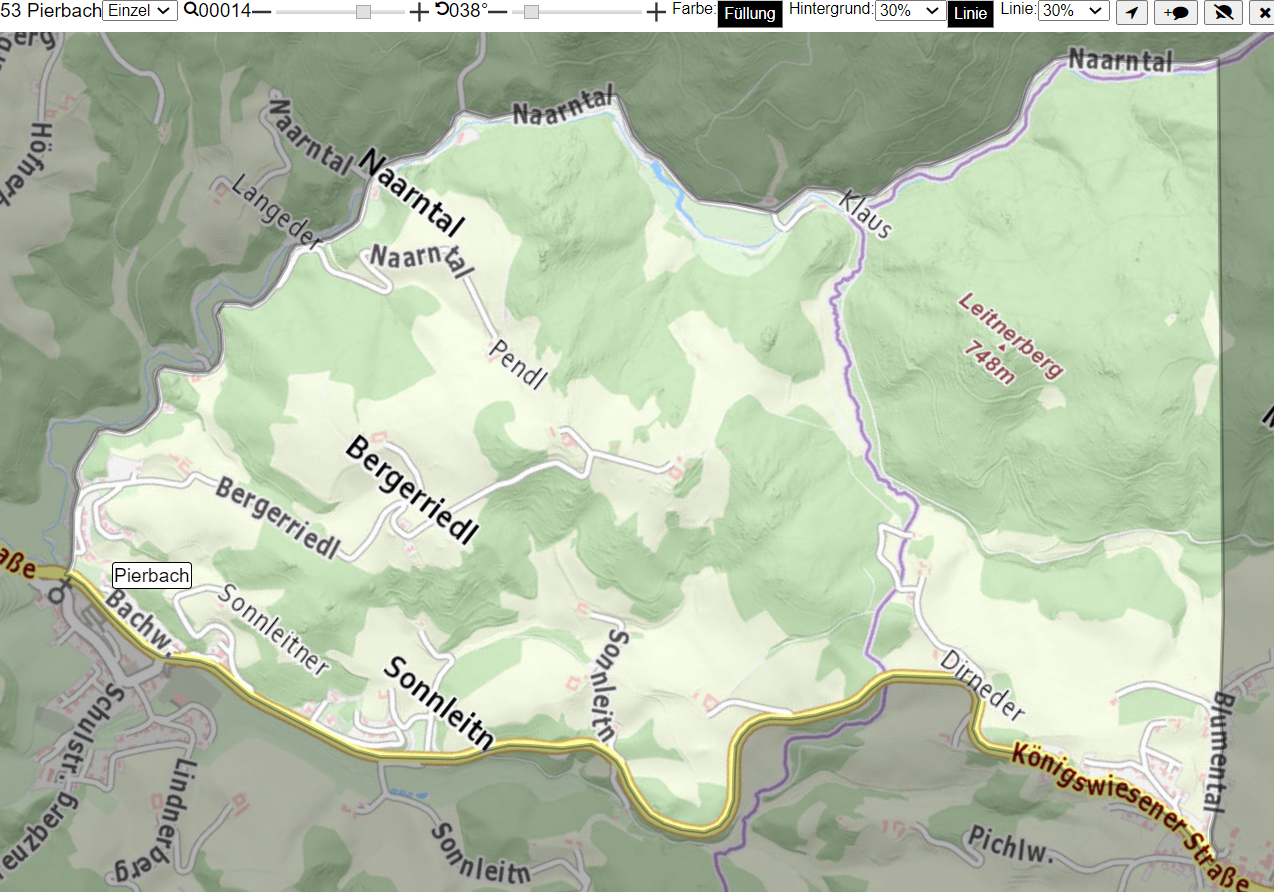The image size is (1274, 892).
Task: Open the Einzel mode dropdown
Action: 140,11
